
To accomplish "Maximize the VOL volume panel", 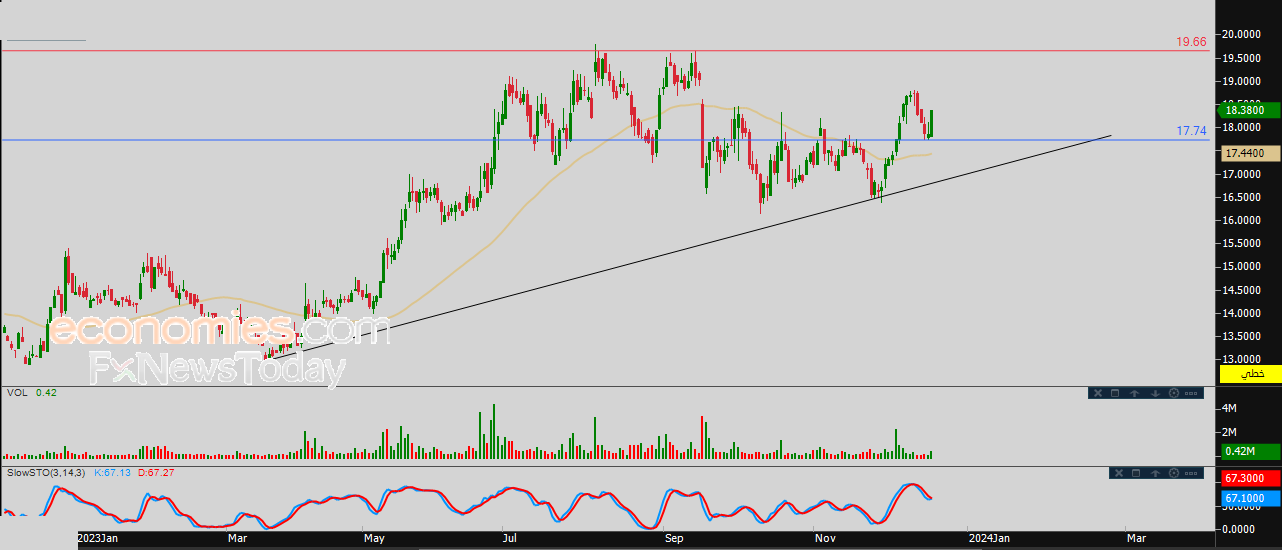I will click(x=1115, y=393).
